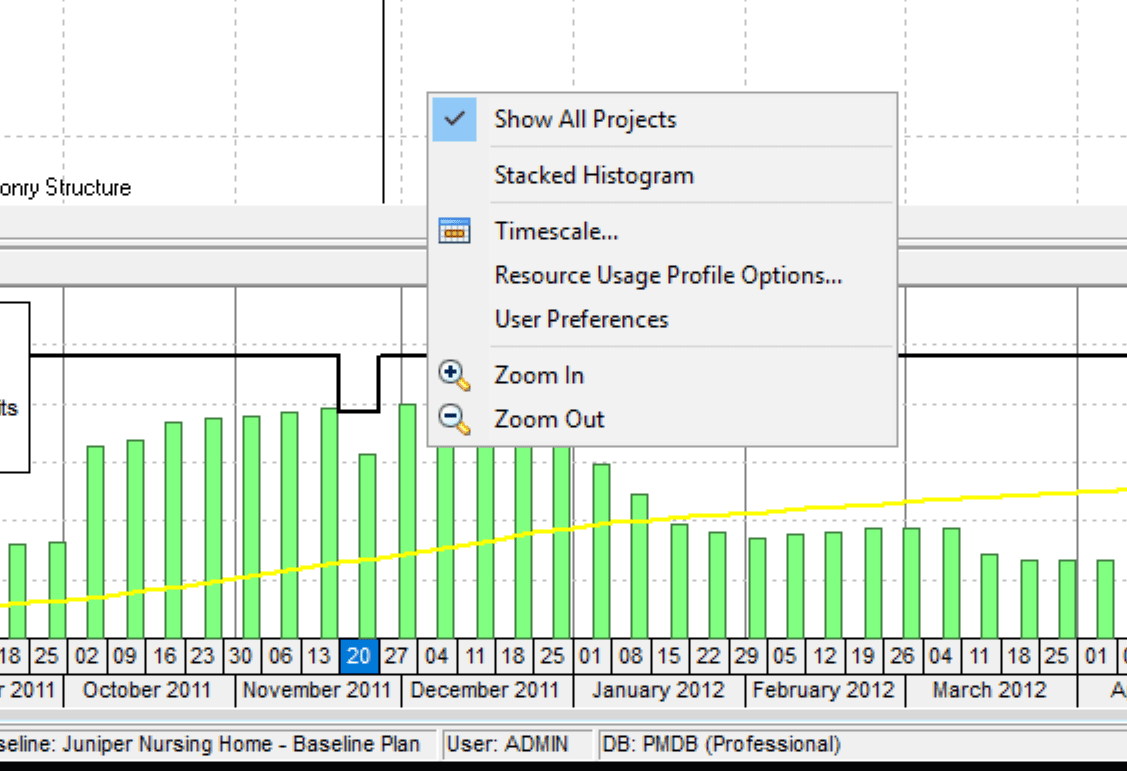Screen dimensions: 1127x771
Task: Select Zoom Out menu item
Action: (x=549, y=418)
